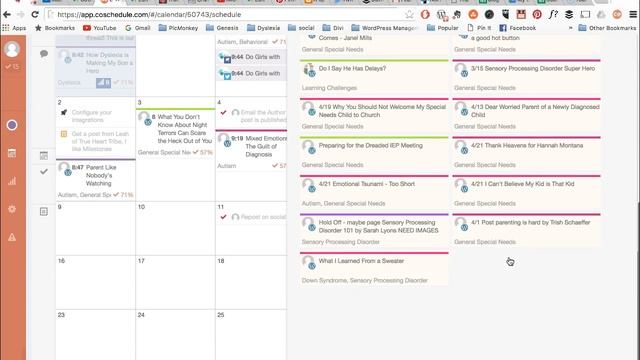
Task: Open the Apps grid shortcut
Action: [14, 28]
